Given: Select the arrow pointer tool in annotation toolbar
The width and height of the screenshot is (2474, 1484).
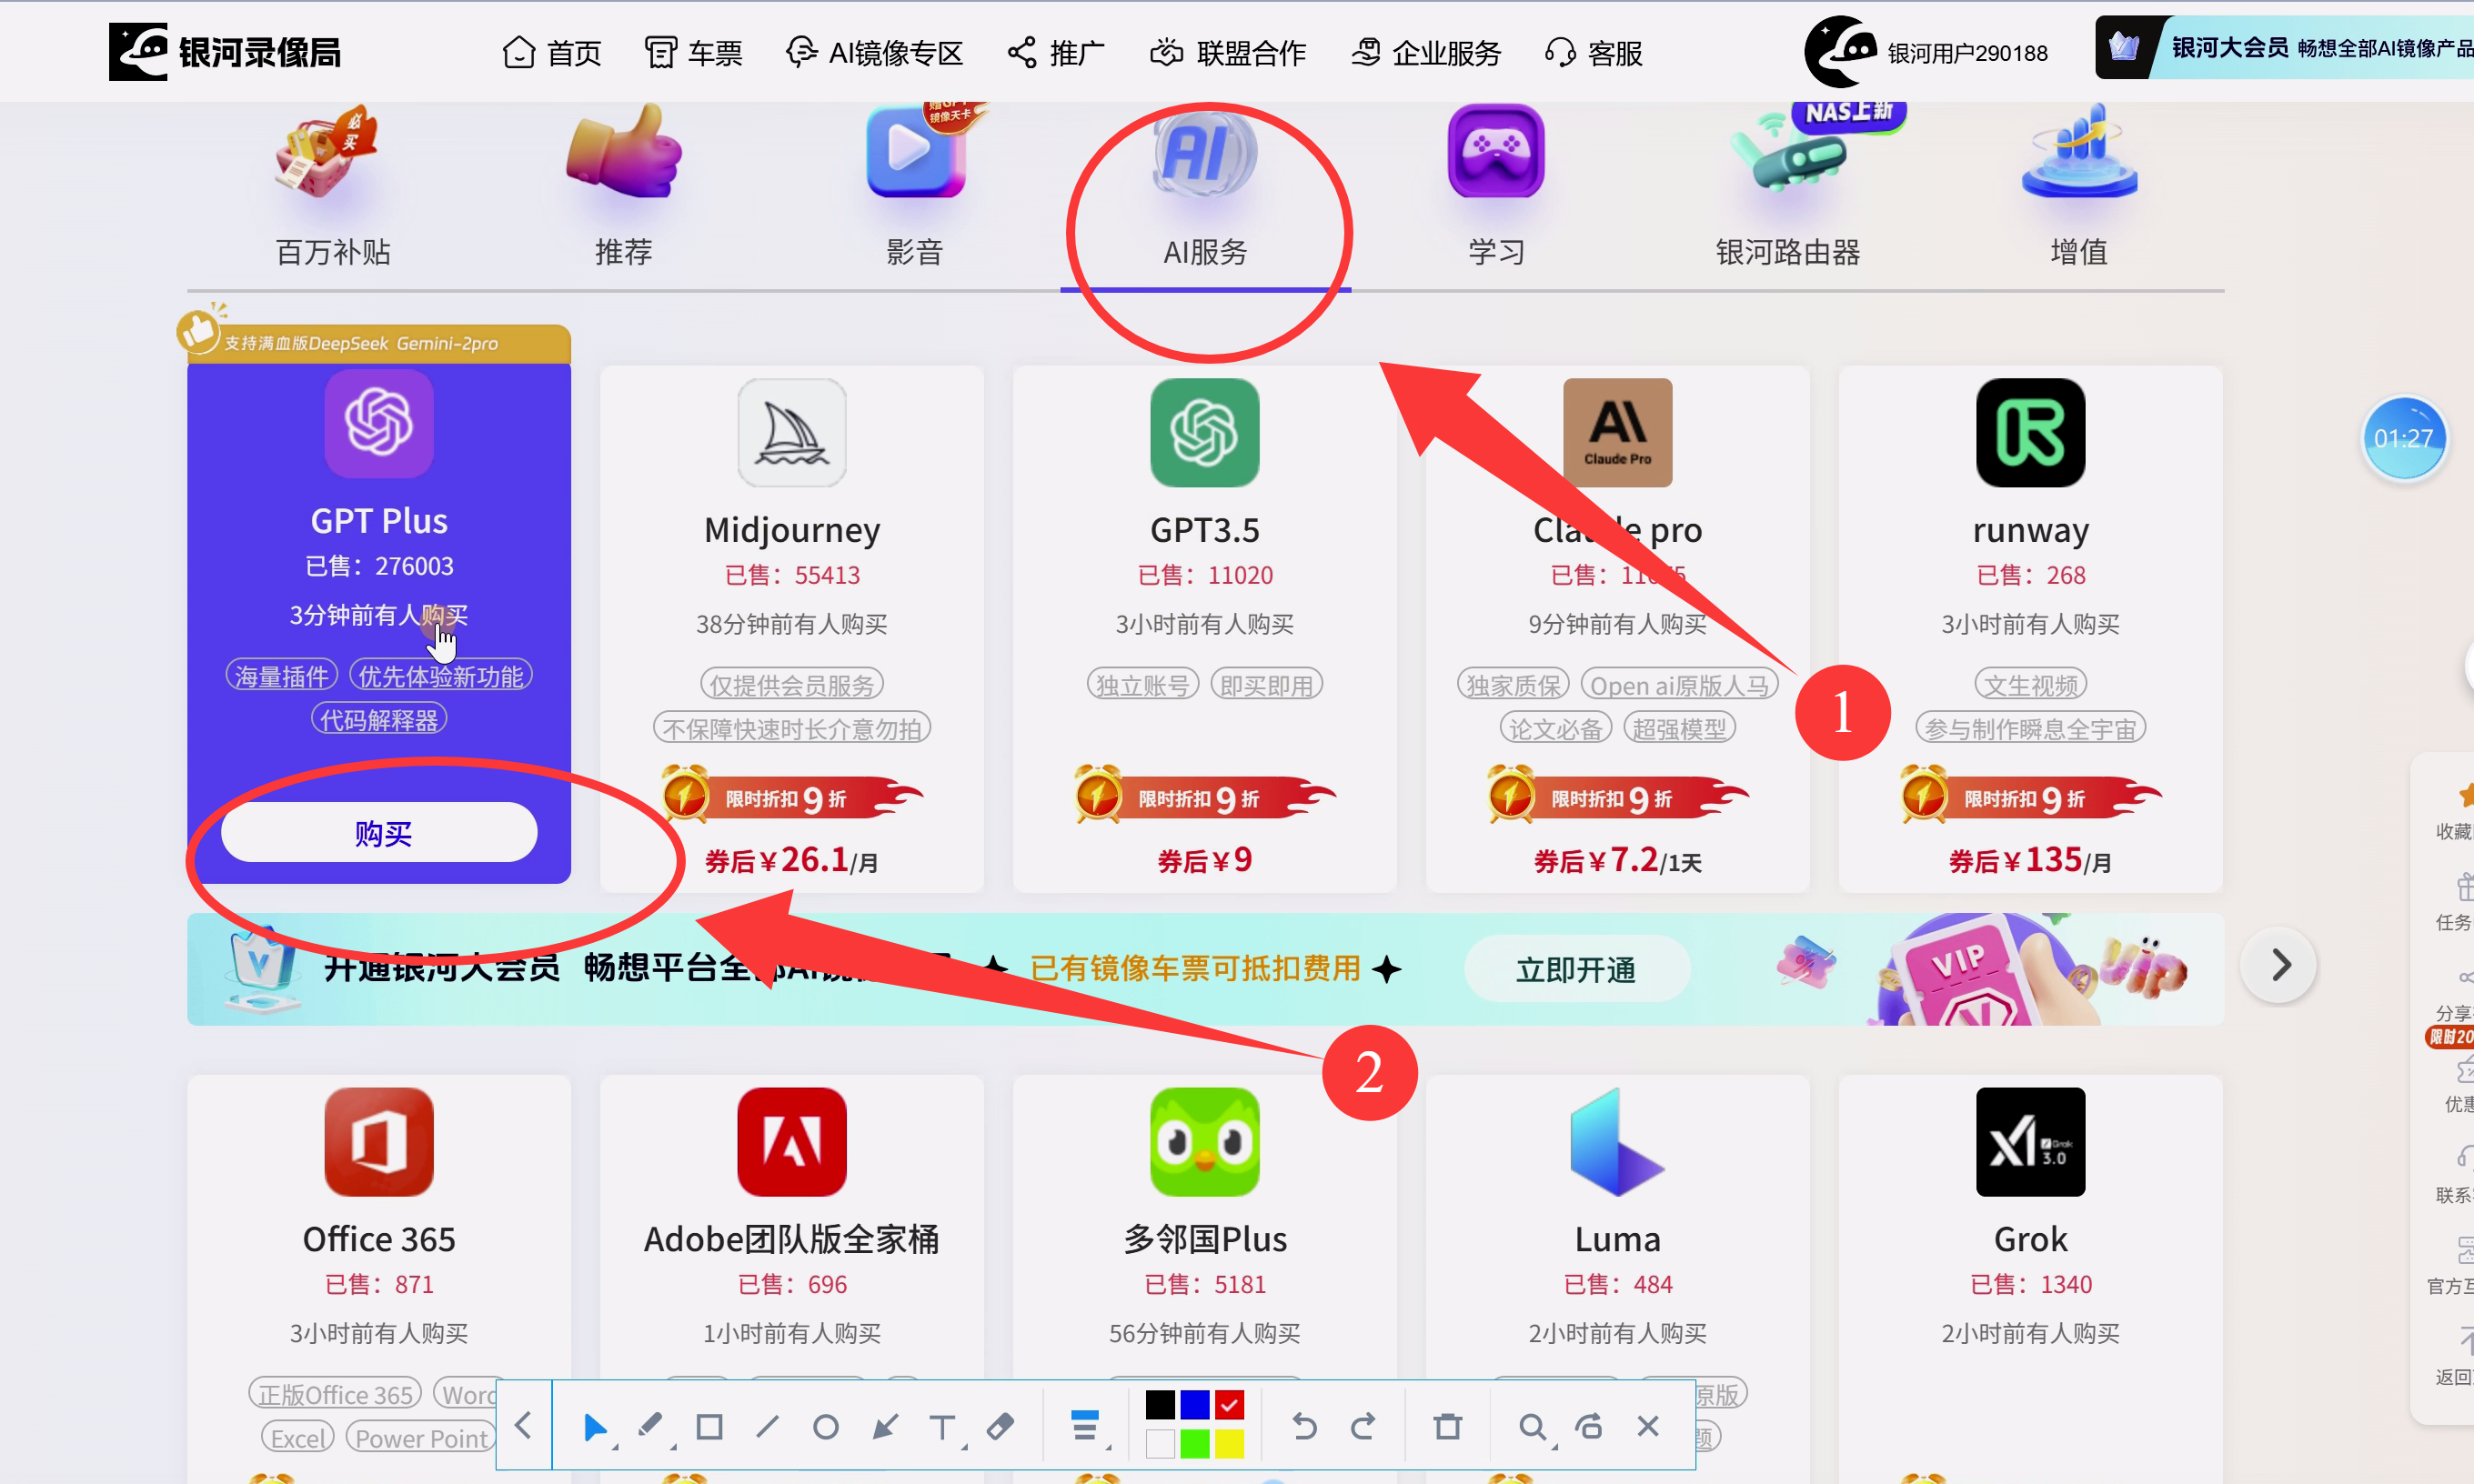Looking at the screenshot, I should (594, 1427).
